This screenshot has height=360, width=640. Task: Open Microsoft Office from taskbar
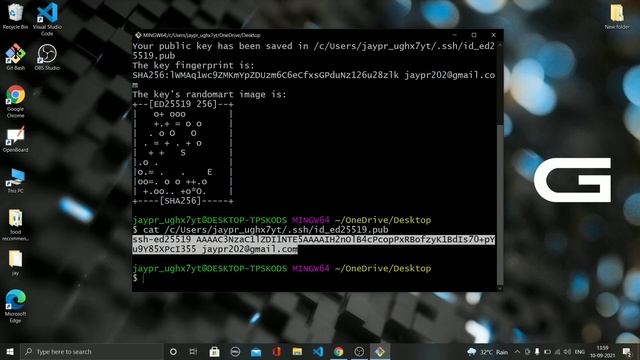(277, 351)
